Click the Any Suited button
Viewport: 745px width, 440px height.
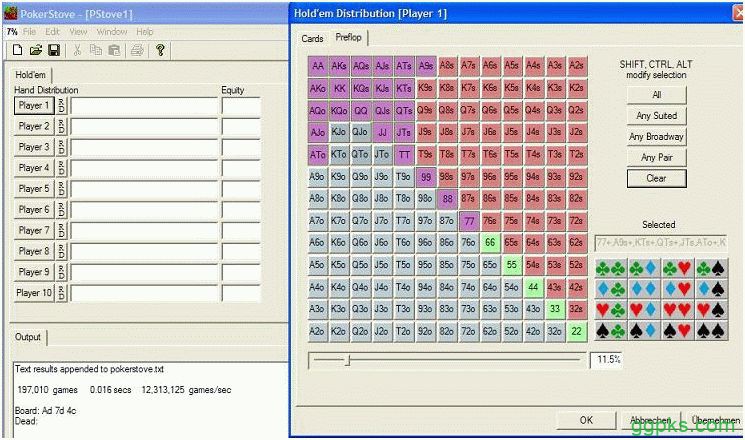tap(657, 115)
